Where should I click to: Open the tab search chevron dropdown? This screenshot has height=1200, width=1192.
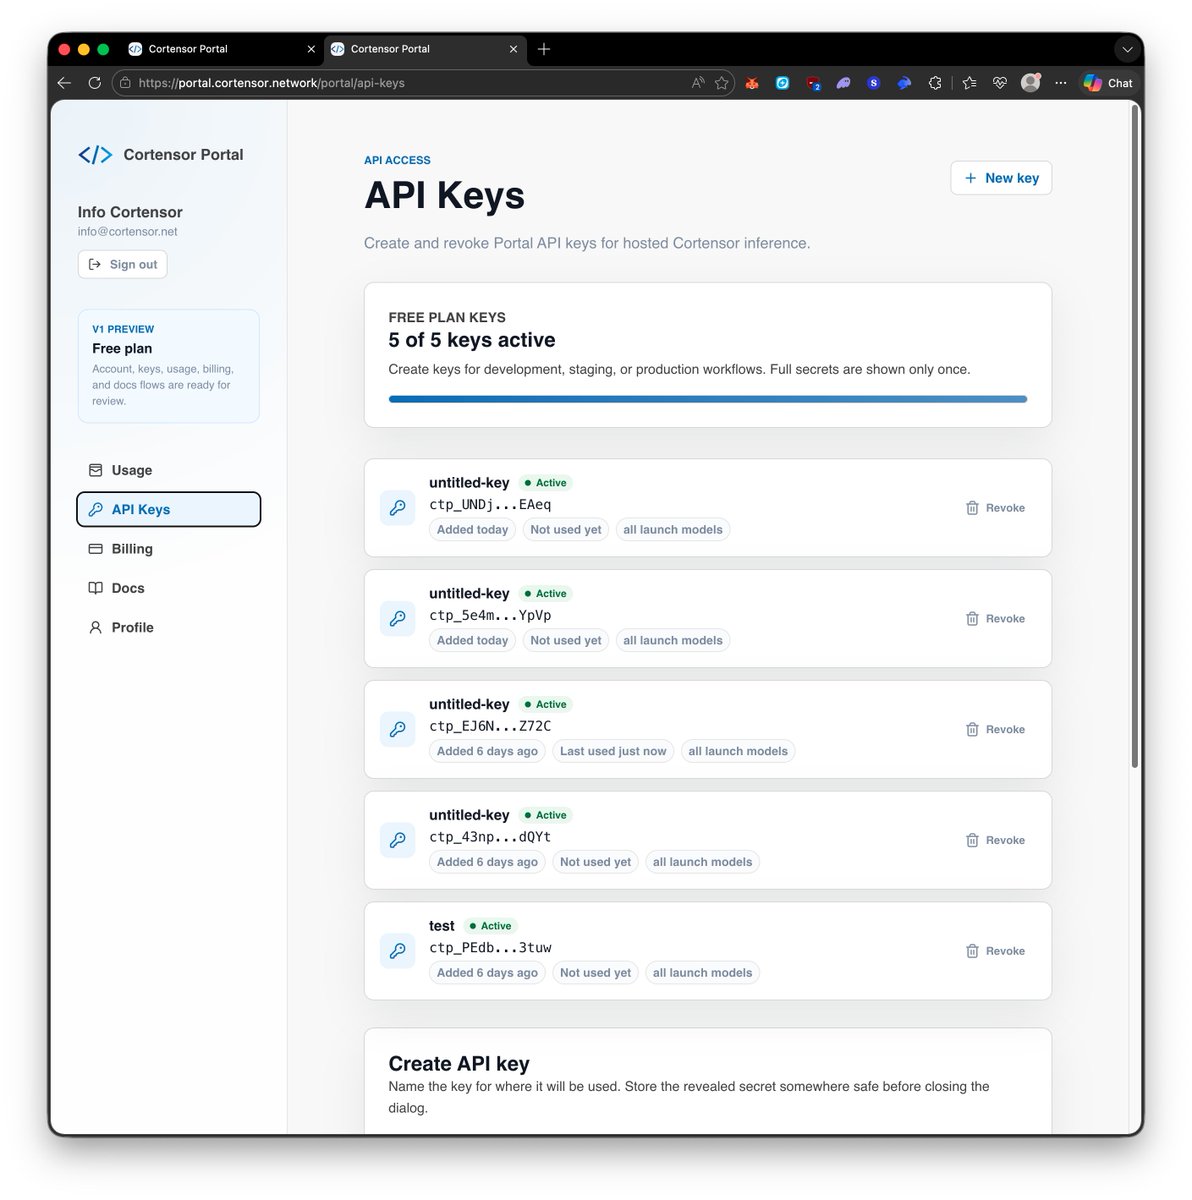[x=1127, y=48]
